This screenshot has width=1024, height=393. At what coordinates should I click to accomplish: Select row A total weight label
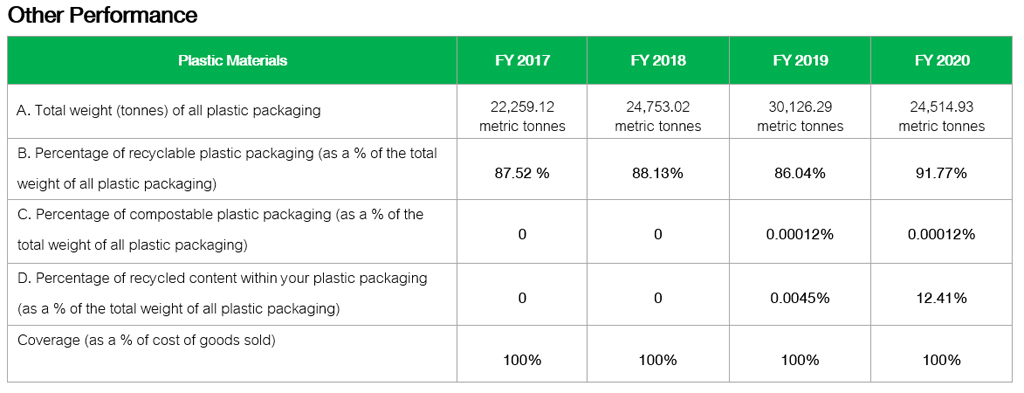(x=168, y=110)
